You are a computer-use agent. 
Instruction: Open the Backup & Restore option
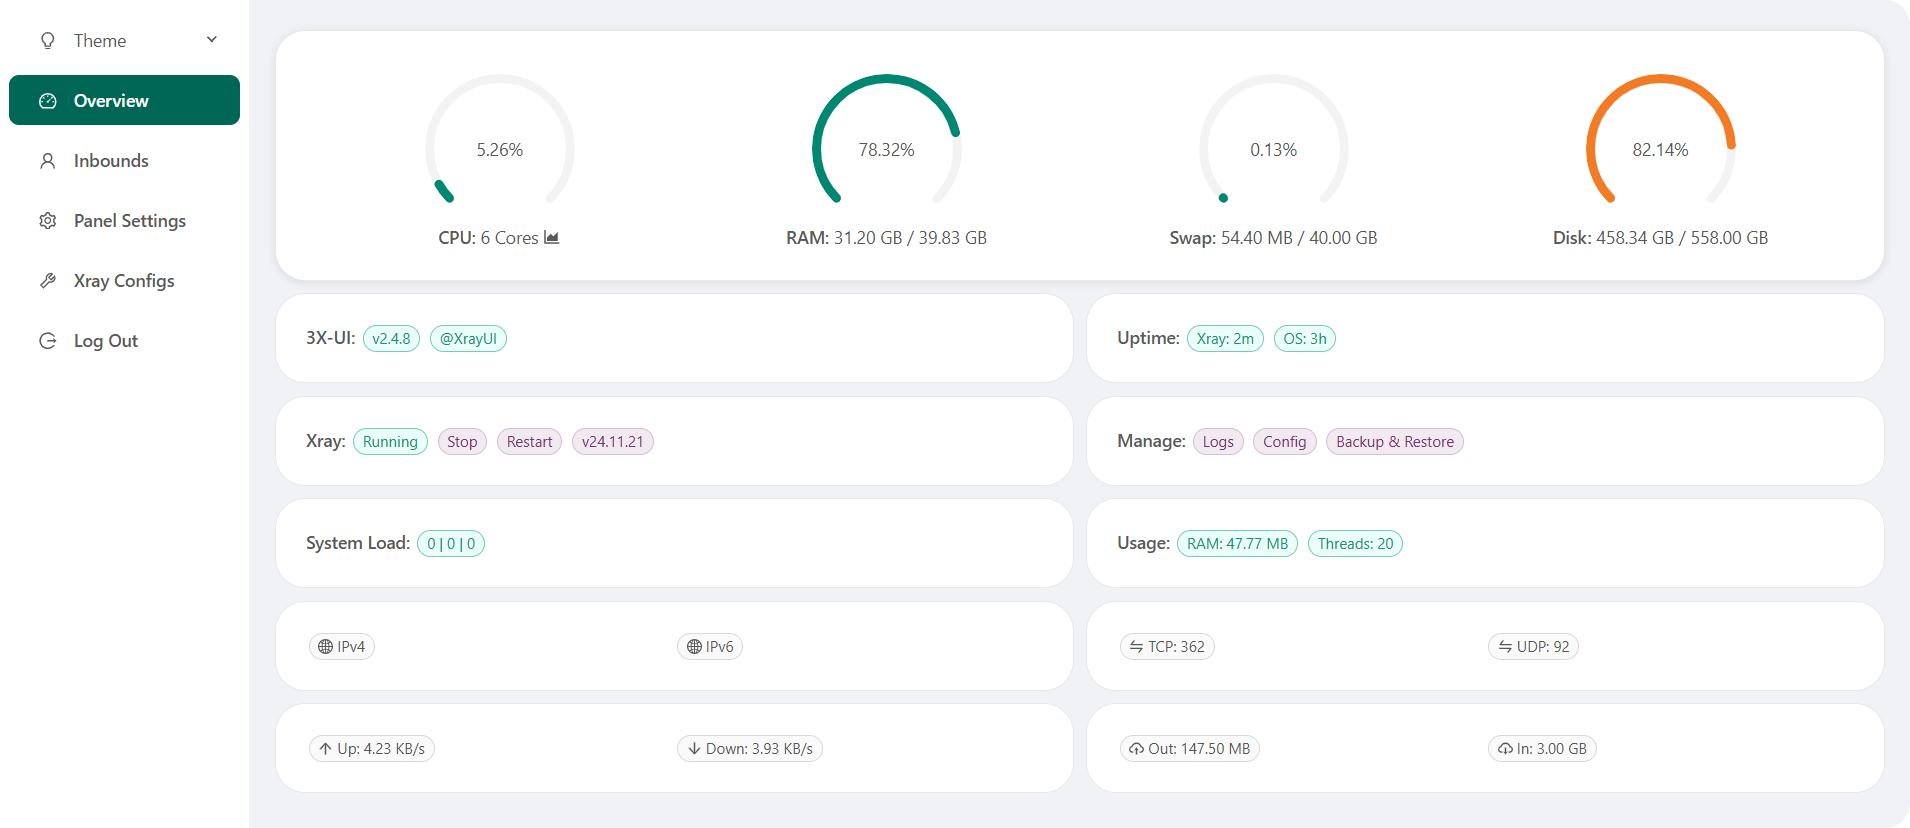(1394, 442)
